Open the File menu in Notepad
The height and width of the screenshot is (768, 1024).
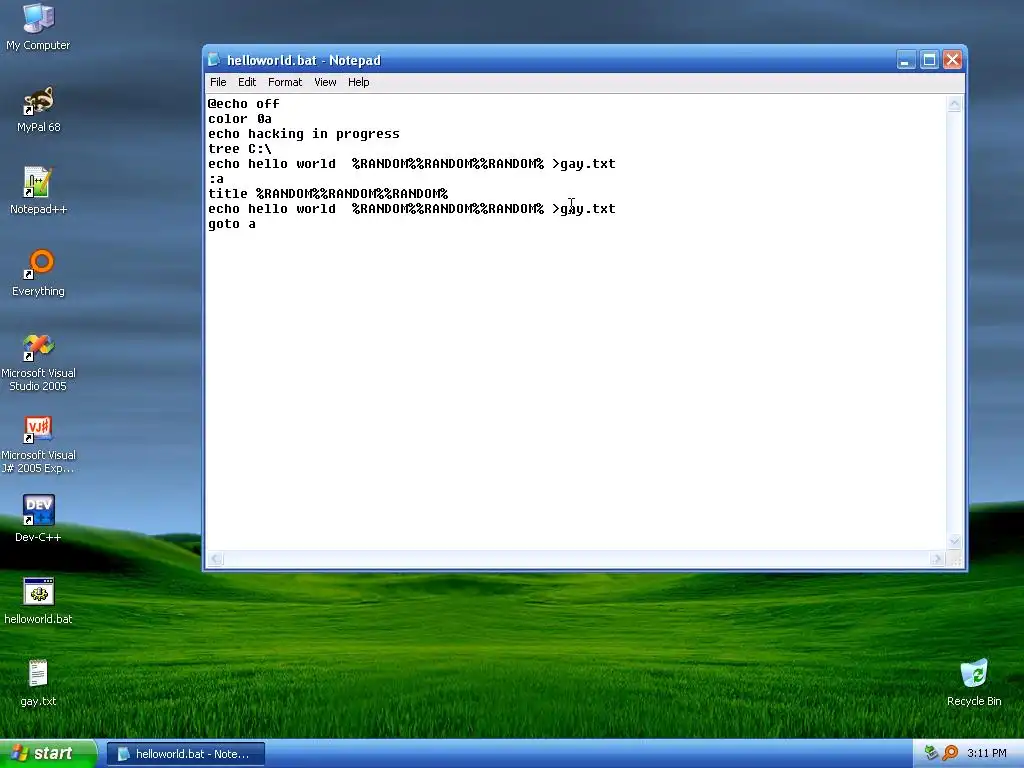pos(218,82)
